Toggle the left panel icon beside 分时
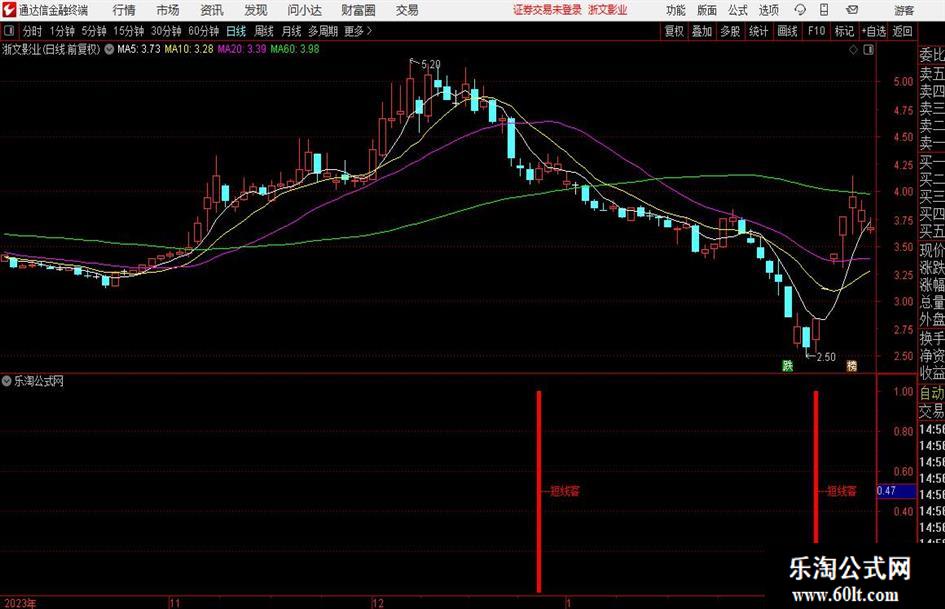This screenshot has width=945, height=609. (9, 31)
